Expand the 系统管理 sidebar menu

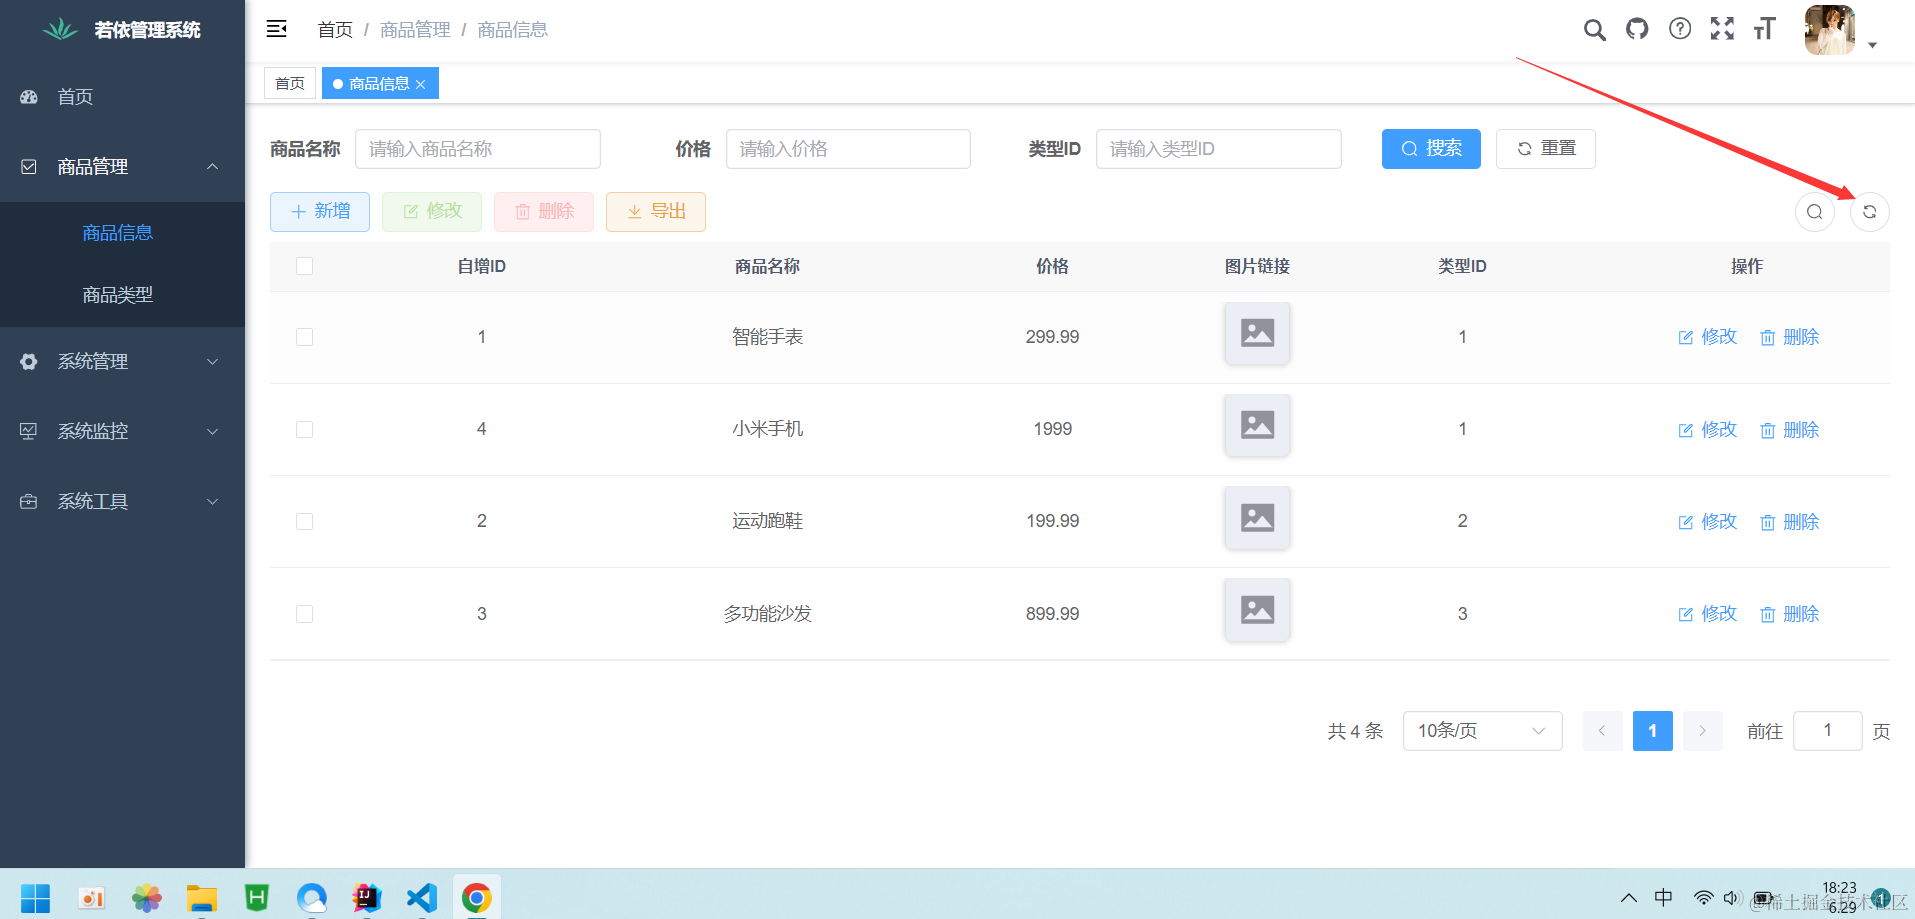click(x=120, y=362)
